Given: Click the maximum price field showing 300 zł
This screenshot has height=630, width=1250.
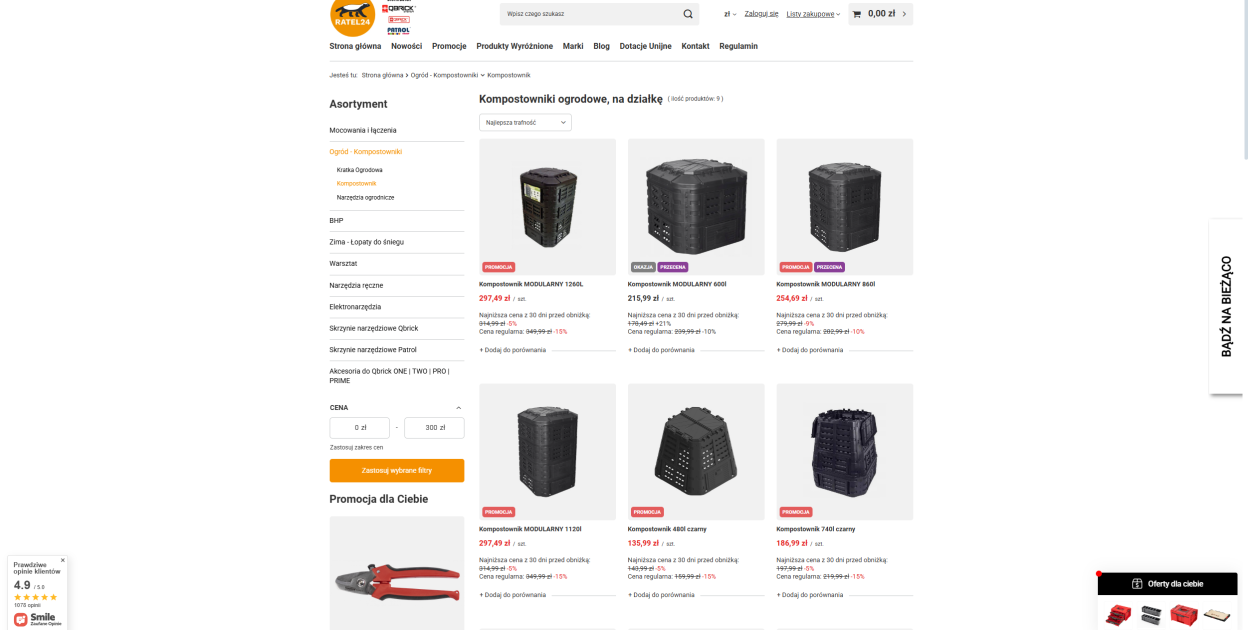Looking at the screenshot, I should tap(434, 428).
